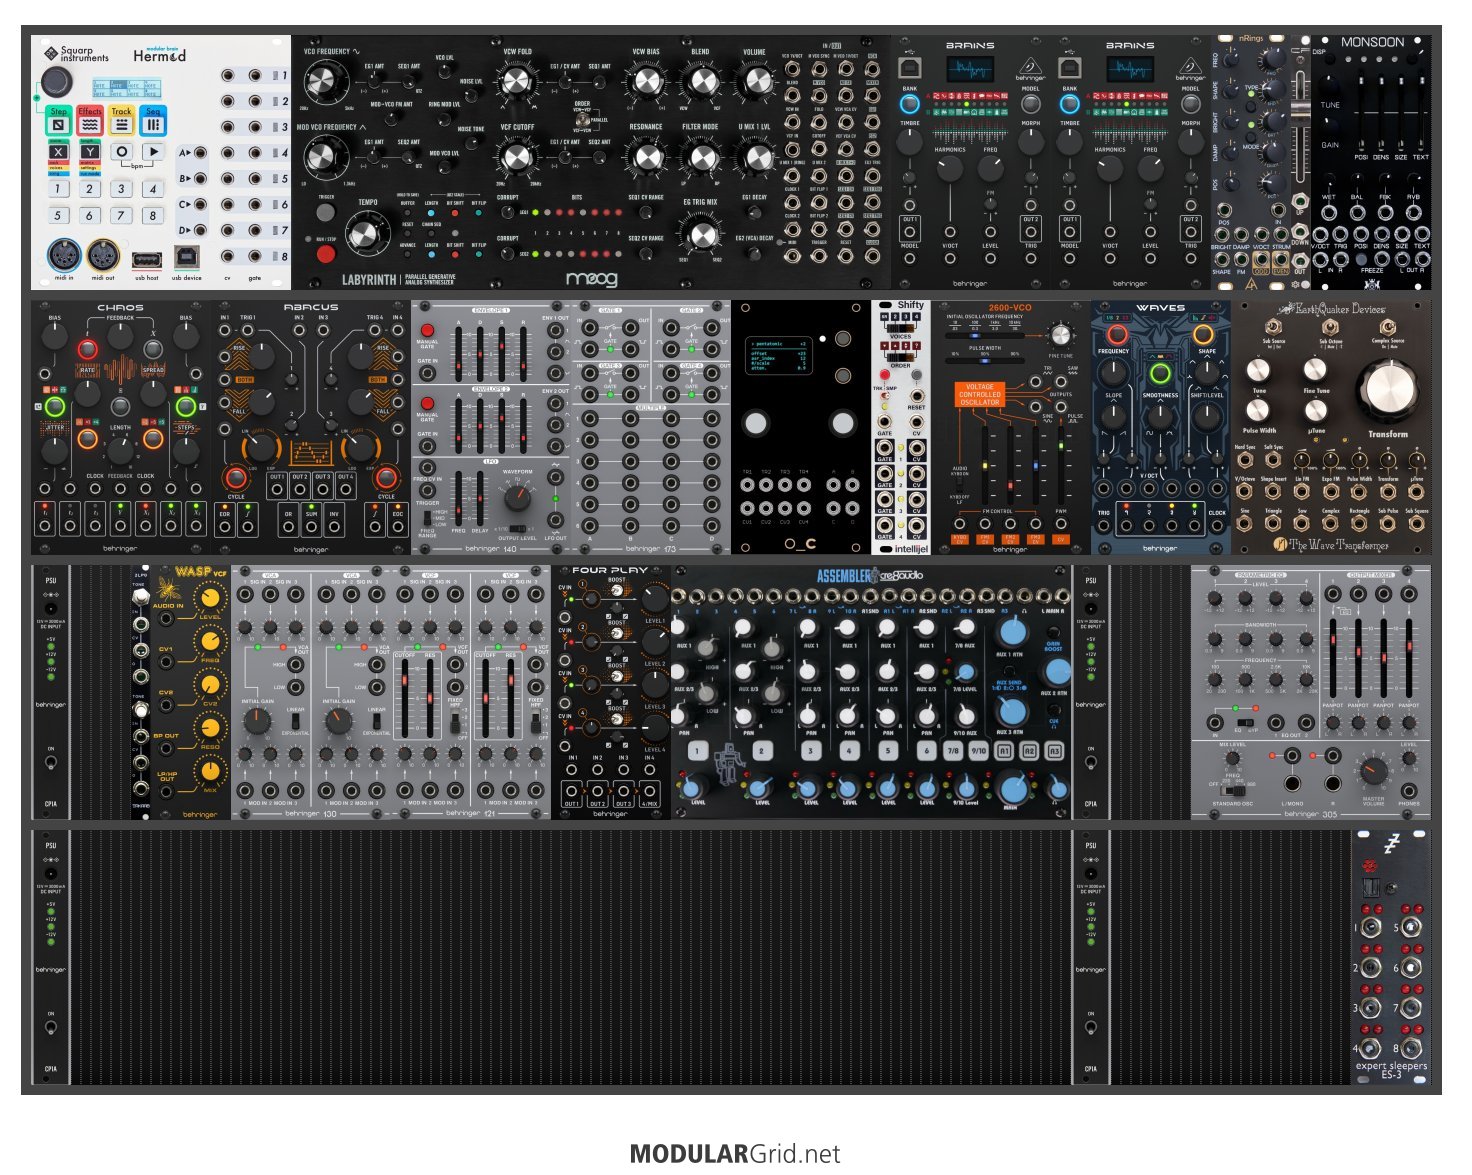This screenshot has height=1175, width=1472.
Task: Select the usb host port on Hermod
Action: coord(146,260)
